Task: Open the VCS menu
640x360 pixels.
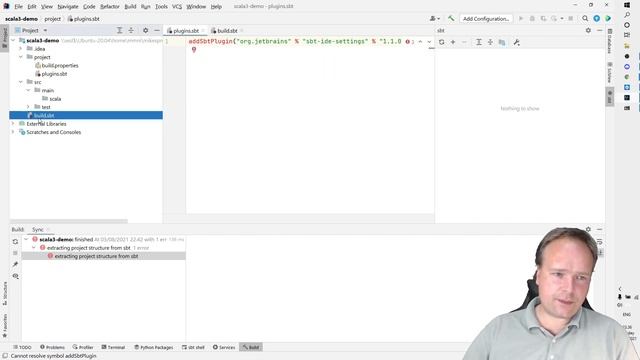Action: 177,7
